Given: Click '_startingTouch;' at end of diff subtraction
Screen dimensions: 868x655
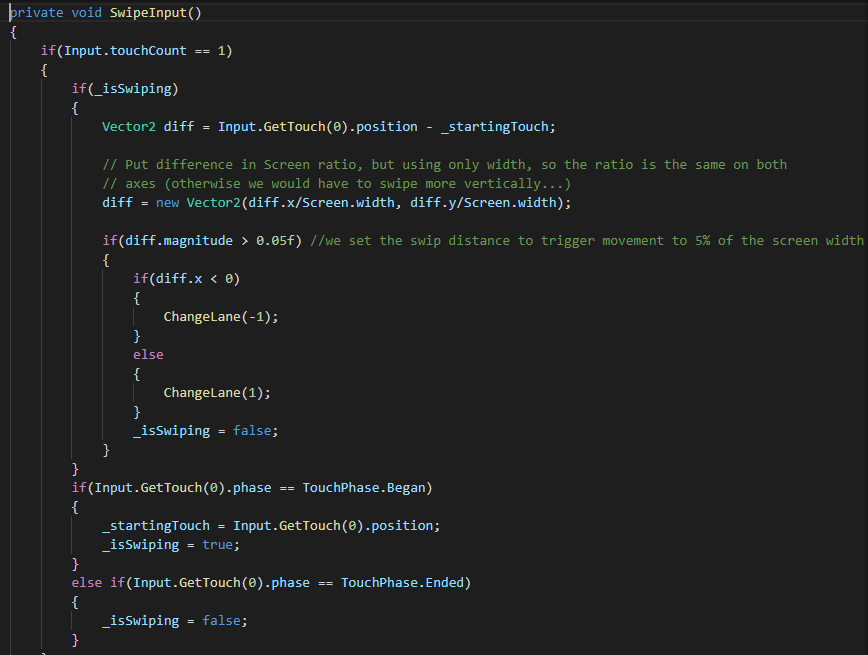Looking at the screenshot, I should click(498, 127).
